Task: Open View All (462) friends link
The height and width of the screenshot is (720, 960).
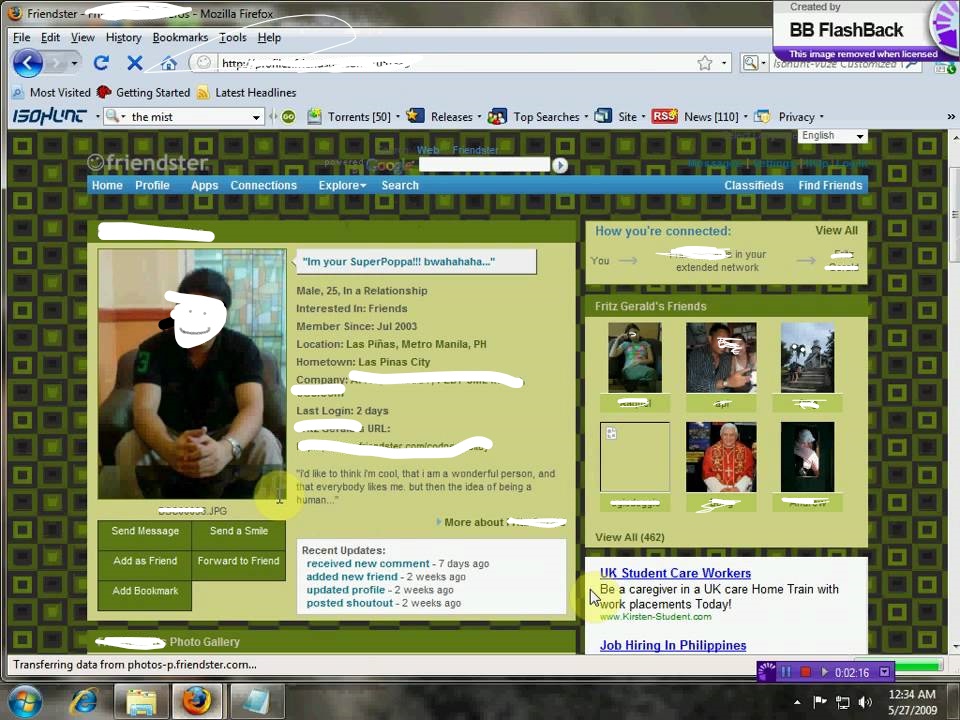Action: 629,537
